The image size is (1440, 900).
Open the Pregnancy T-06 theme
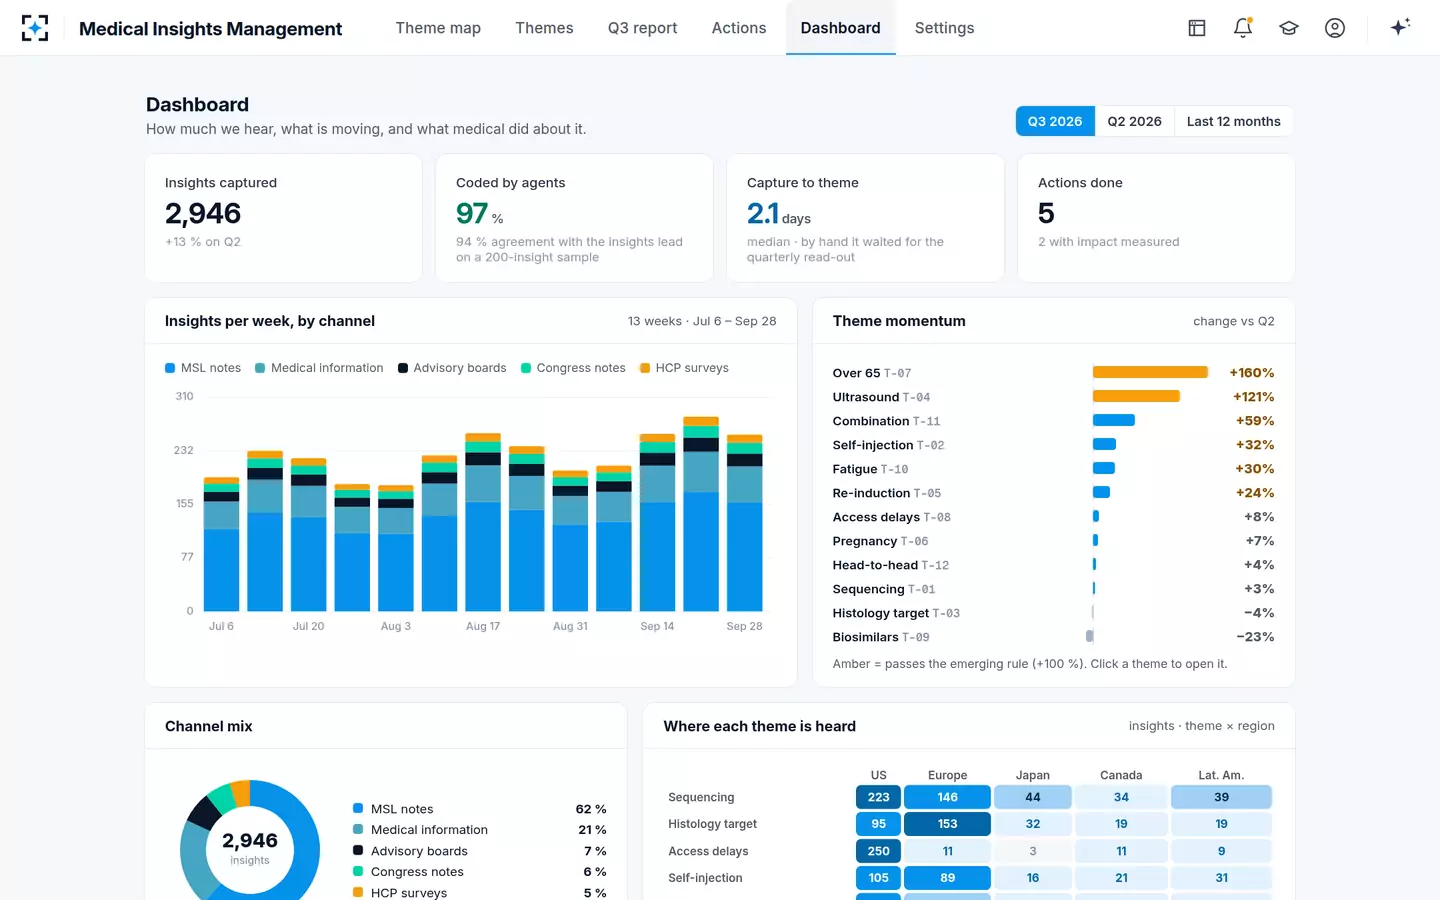click(x=1053, y=541)
